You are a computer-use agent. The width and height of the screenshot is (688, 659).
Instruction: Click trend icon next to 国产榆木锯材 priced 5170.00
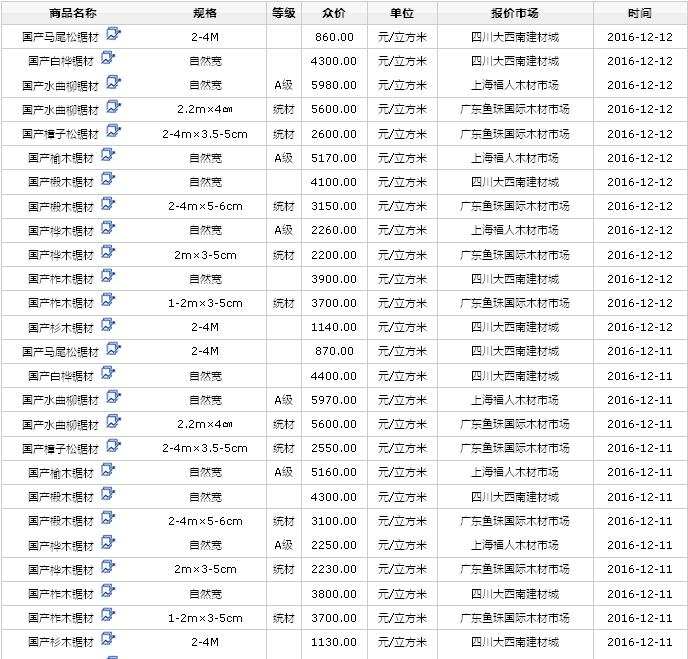point(109,155)
